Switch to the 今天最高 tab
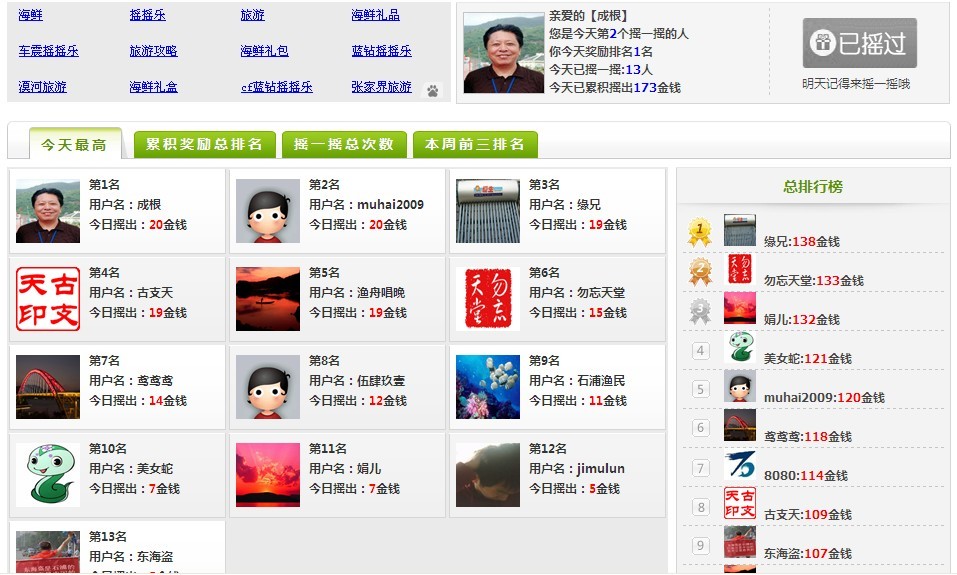 [x=73, y=145]
